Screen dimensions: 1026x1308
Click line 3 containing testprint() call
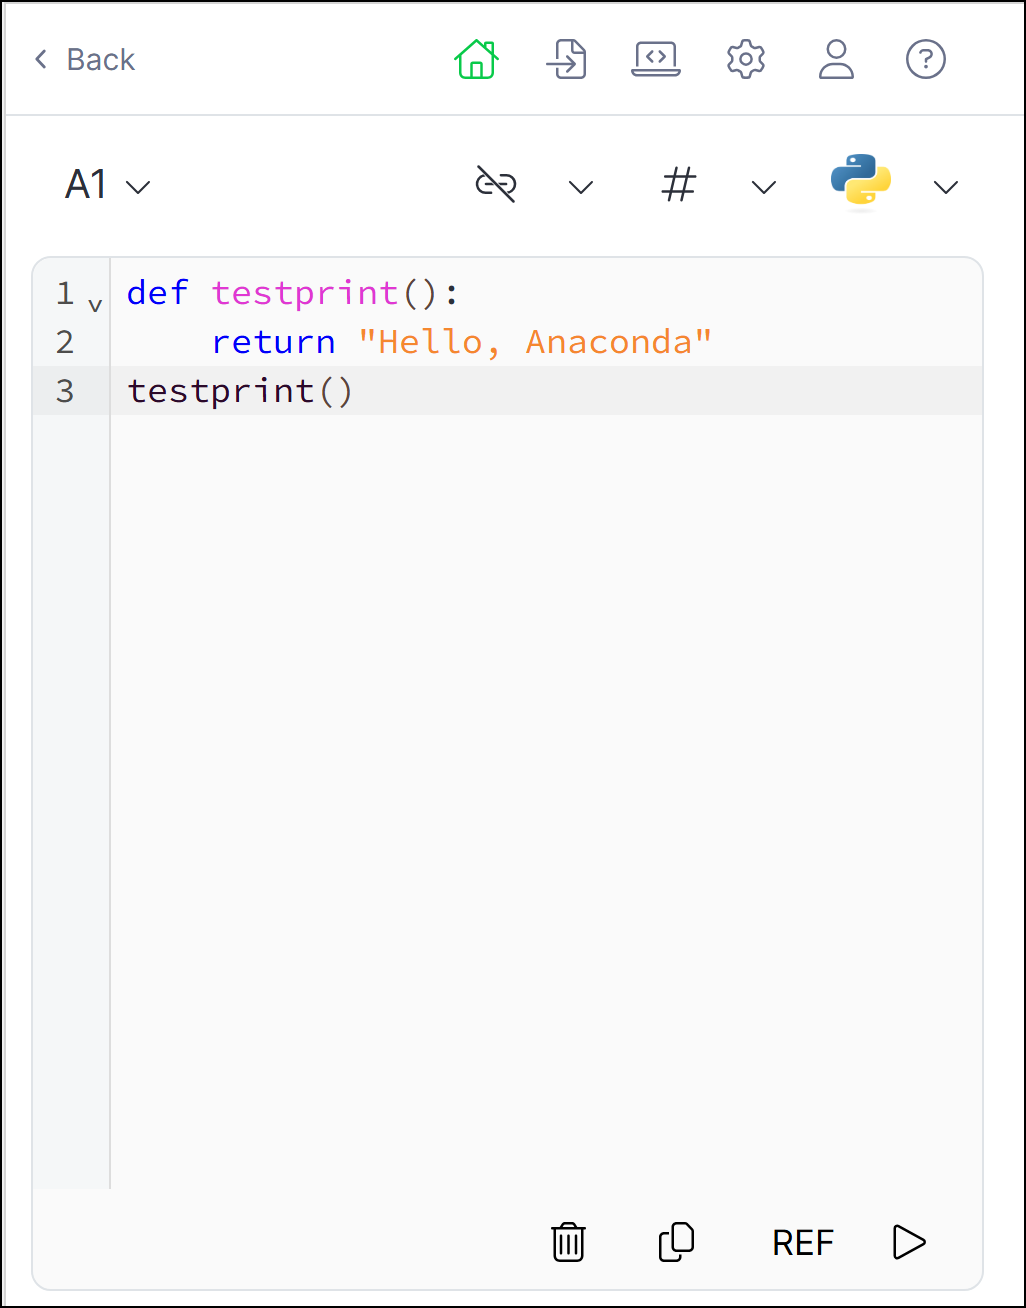point(240,391)
